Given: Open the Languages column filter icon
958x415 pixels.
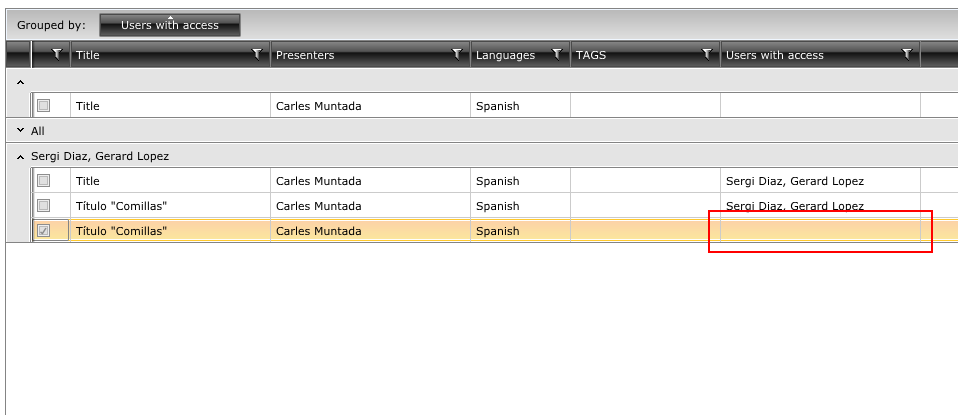Looking at the screenshot, I should click(x=557, y=54).
